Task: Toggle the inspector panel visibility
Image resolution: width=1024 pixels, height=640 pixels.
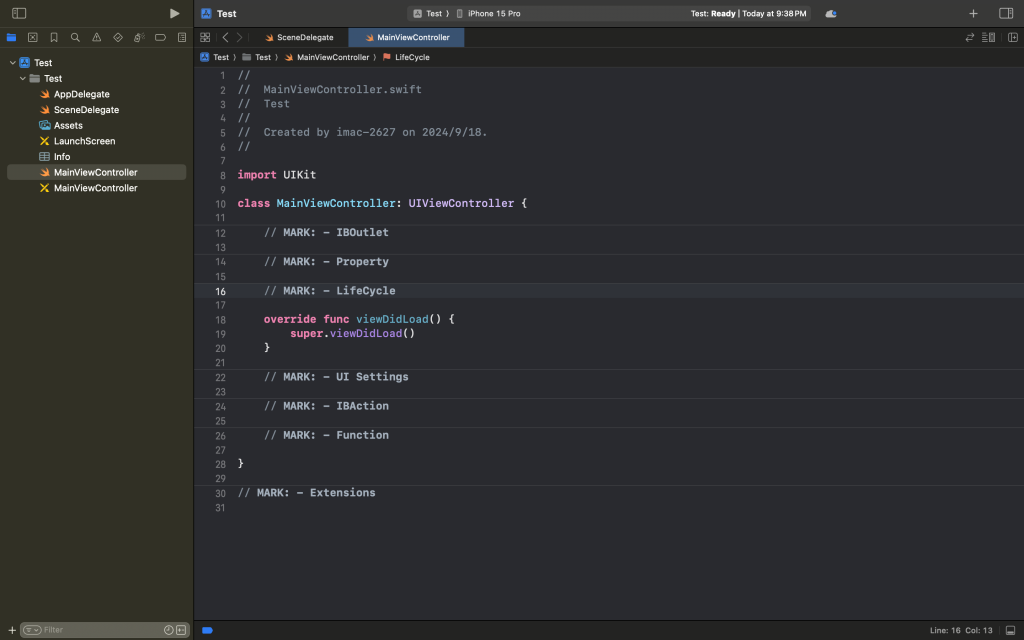Action: click(1006, 13)
